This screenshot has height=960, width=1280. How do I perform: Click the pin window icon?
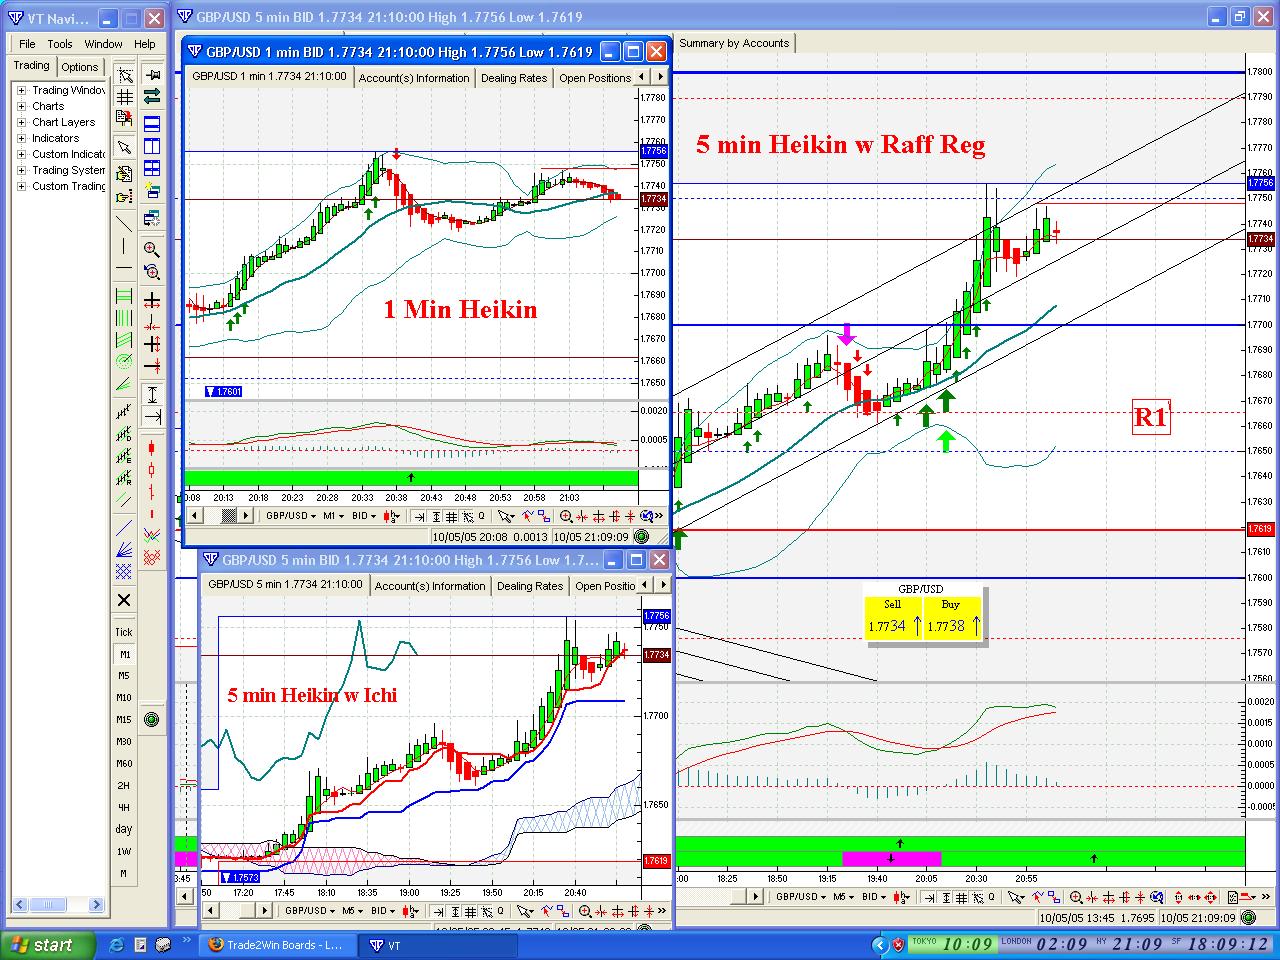[x=152, y=75]
